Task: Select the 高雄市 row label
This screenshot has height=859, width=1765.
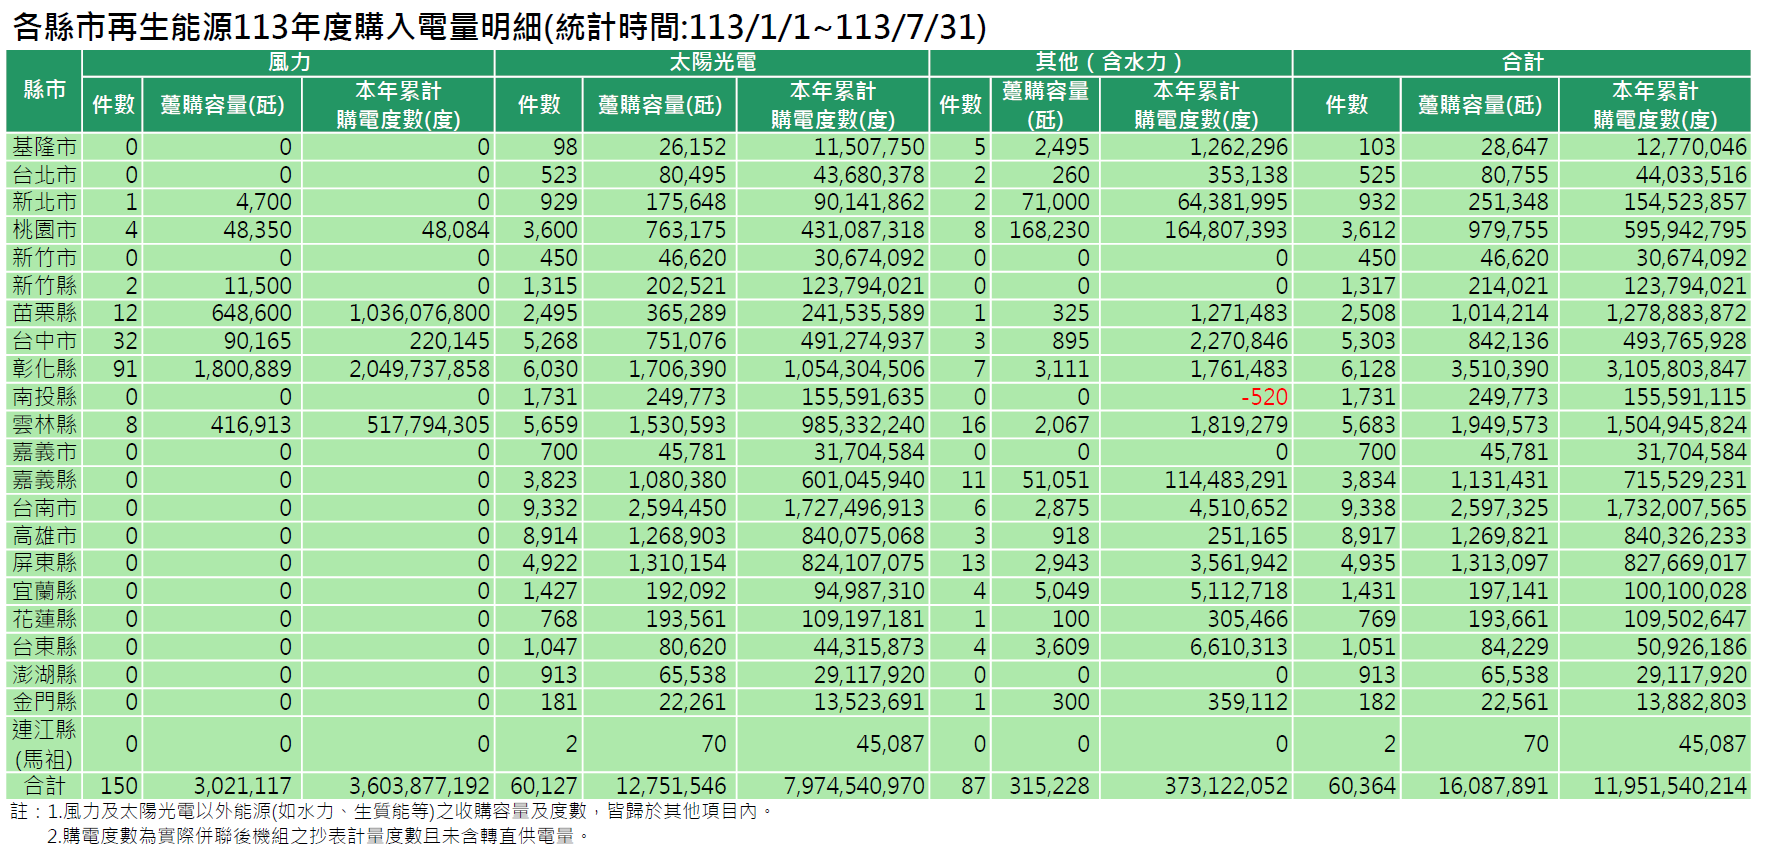Action: coord(44,536)
